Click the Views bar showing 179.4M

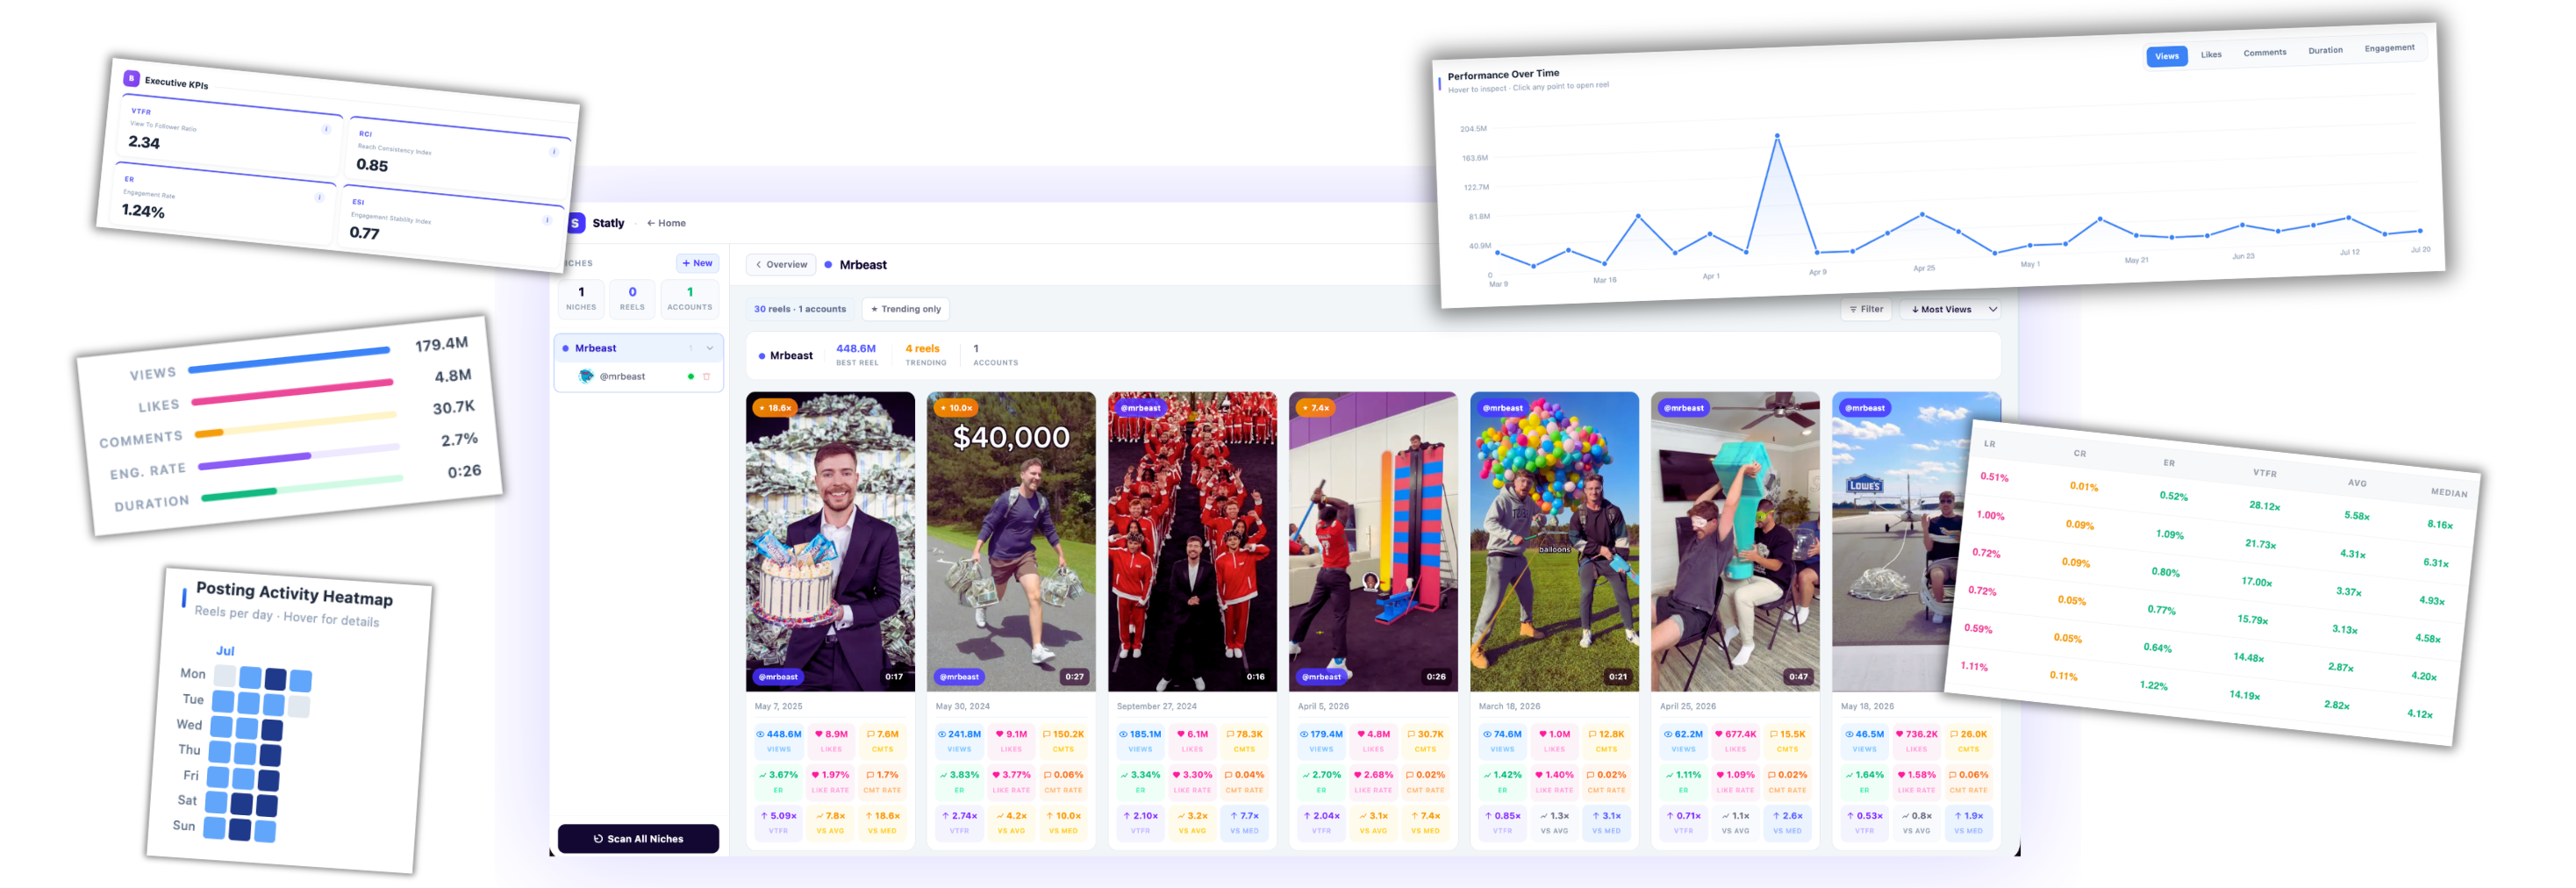tap(288, 361)
